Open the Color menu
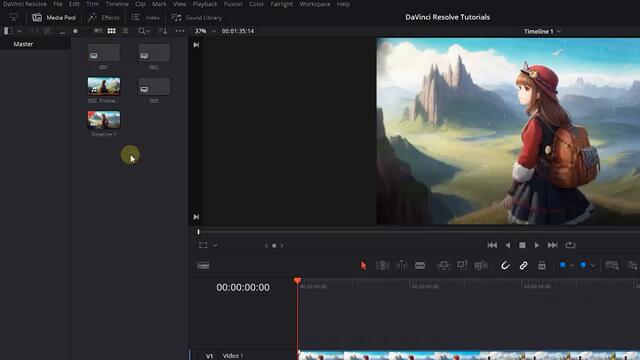 [256, 4]
